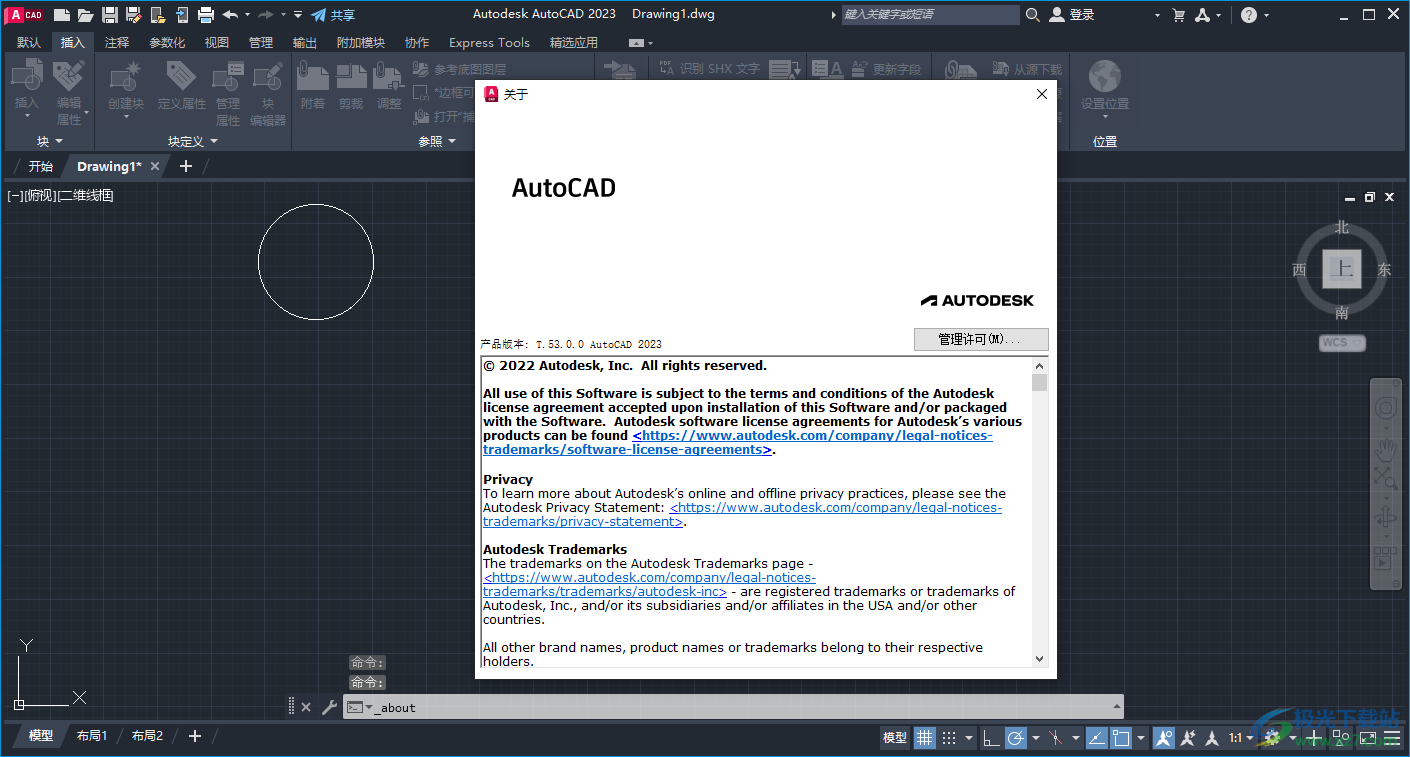Click the 共享 share button
The width and height of the screenshot is (1410, 757).
pos(333,15)
